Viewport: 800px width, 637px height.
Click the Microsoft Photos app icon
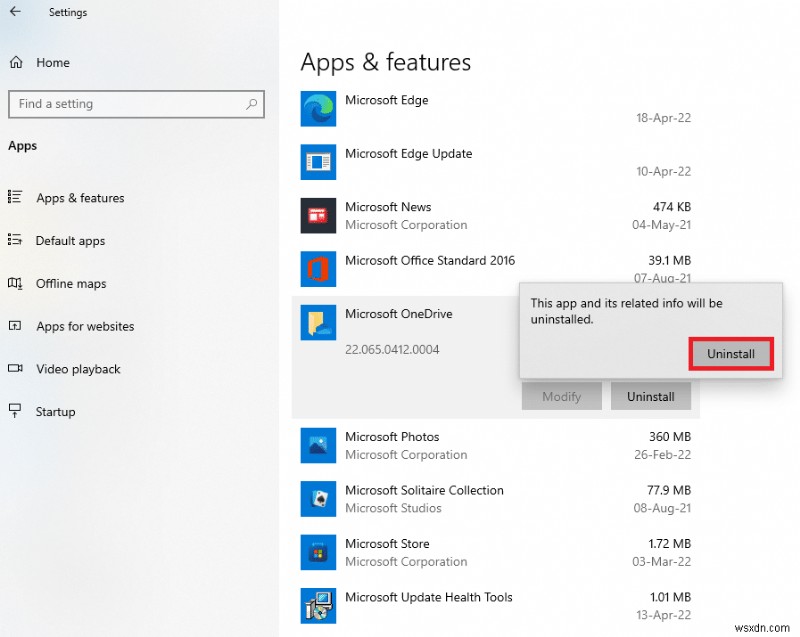click(318, 445)
